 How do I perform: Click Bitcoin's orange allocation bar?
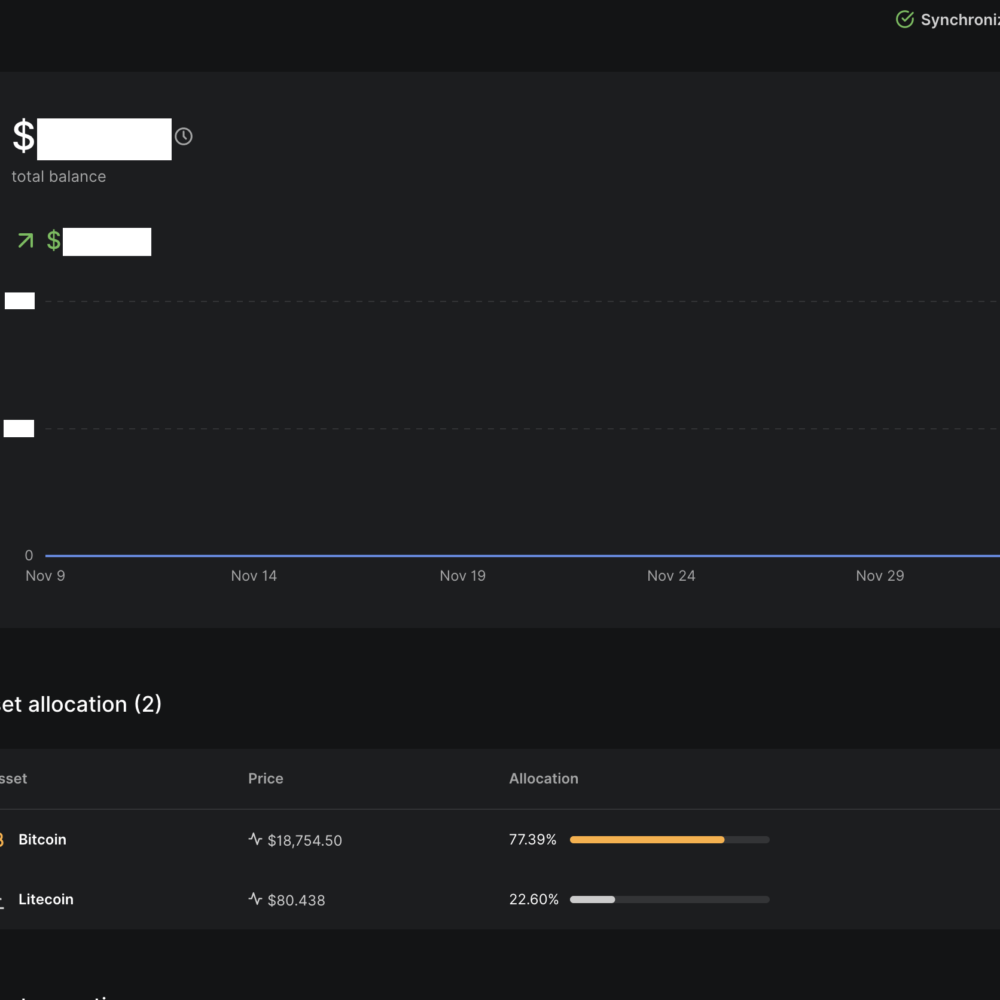point(647,840)
